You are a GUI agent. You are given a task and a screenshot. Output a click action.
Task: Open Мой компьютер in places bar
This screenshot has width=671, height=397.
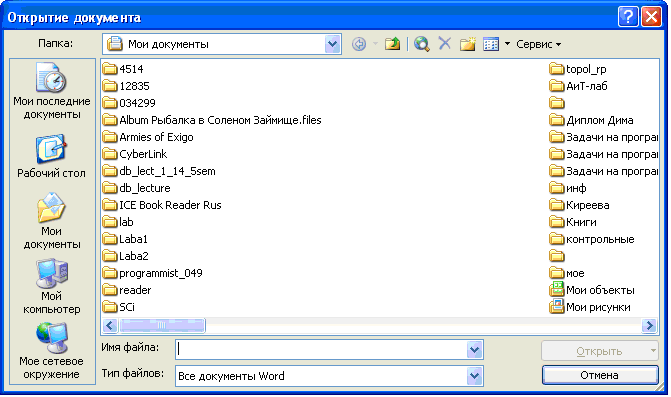[x=52, y=286]
